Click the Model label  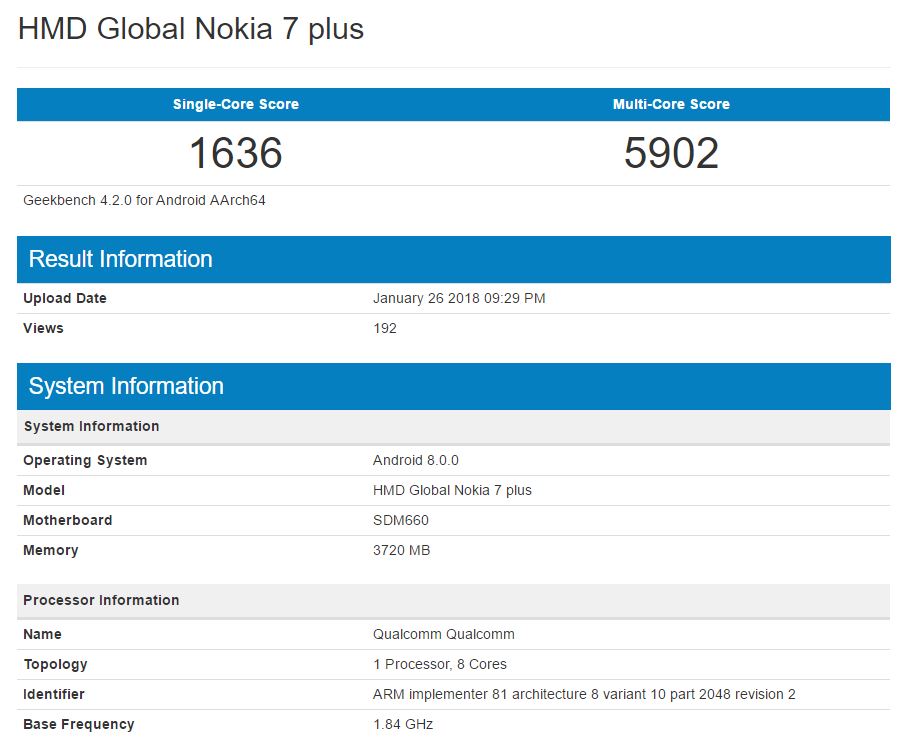click(44, 490)
